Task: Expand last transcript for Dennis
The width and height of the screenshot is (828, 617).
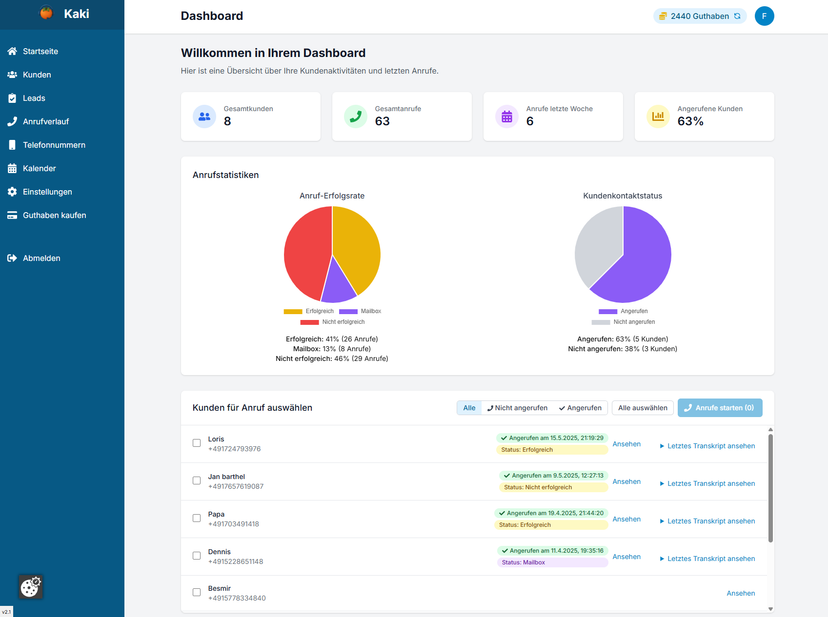Action: click(x=707, y=558)
